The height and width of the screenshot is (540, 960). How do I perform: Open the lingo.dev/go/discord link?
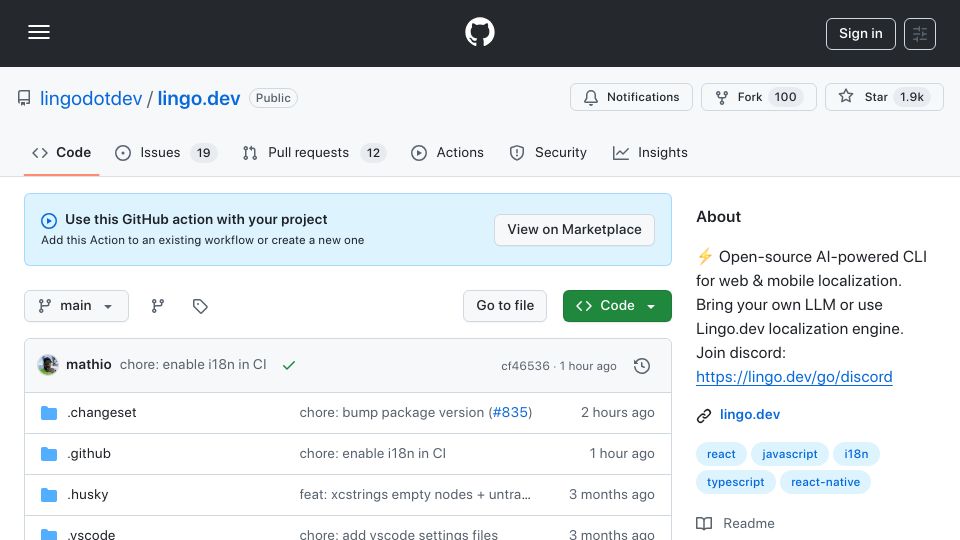794,377
